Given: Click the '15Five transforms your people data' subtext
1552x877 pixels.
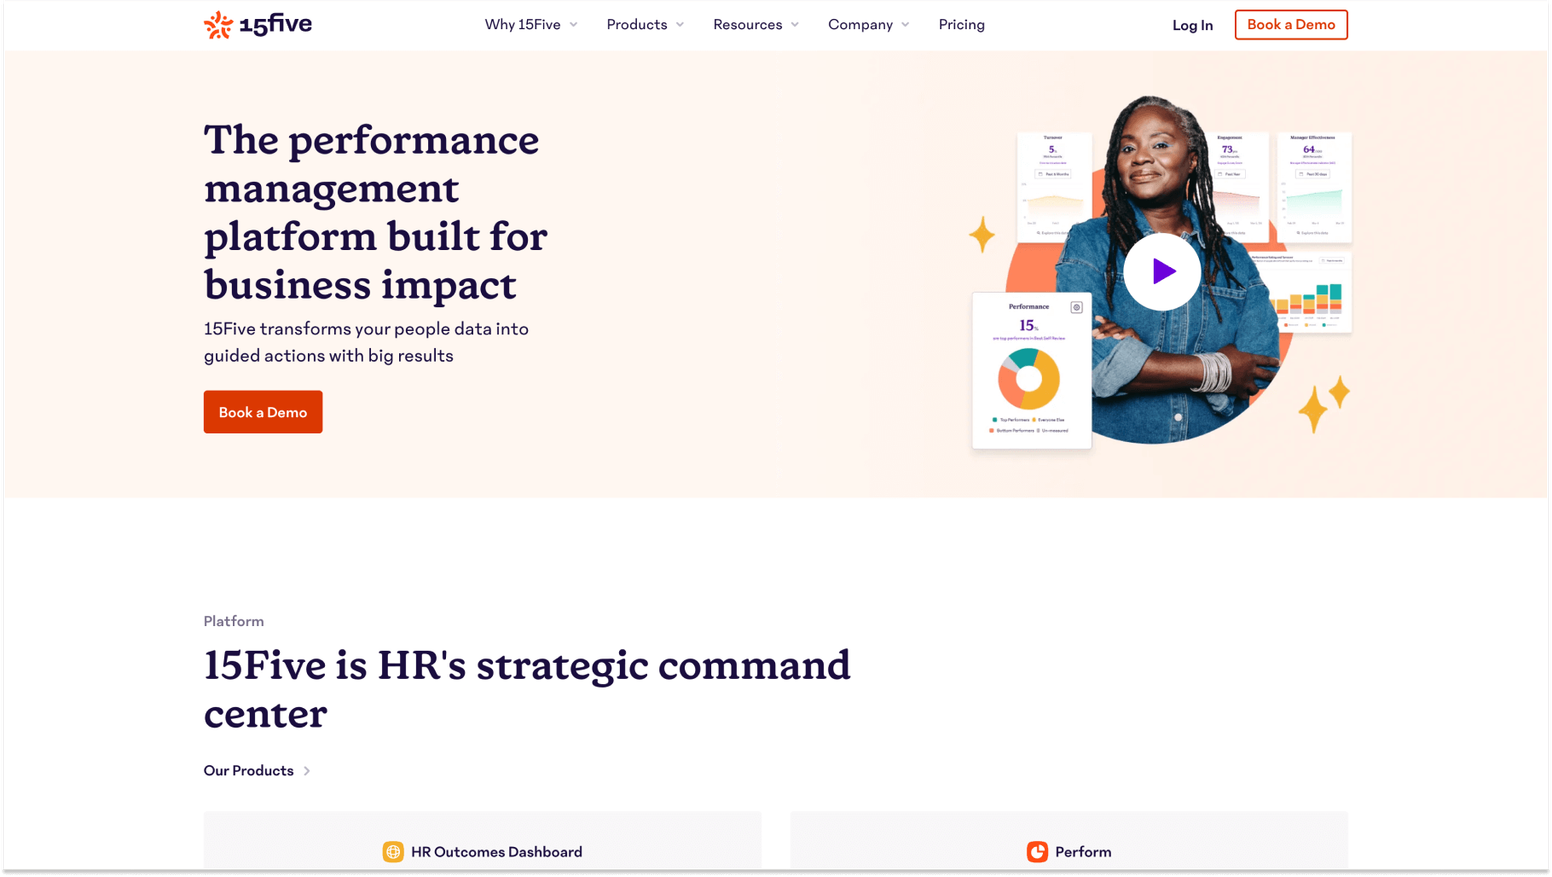Looking at the screenshot, I should 366,342.
